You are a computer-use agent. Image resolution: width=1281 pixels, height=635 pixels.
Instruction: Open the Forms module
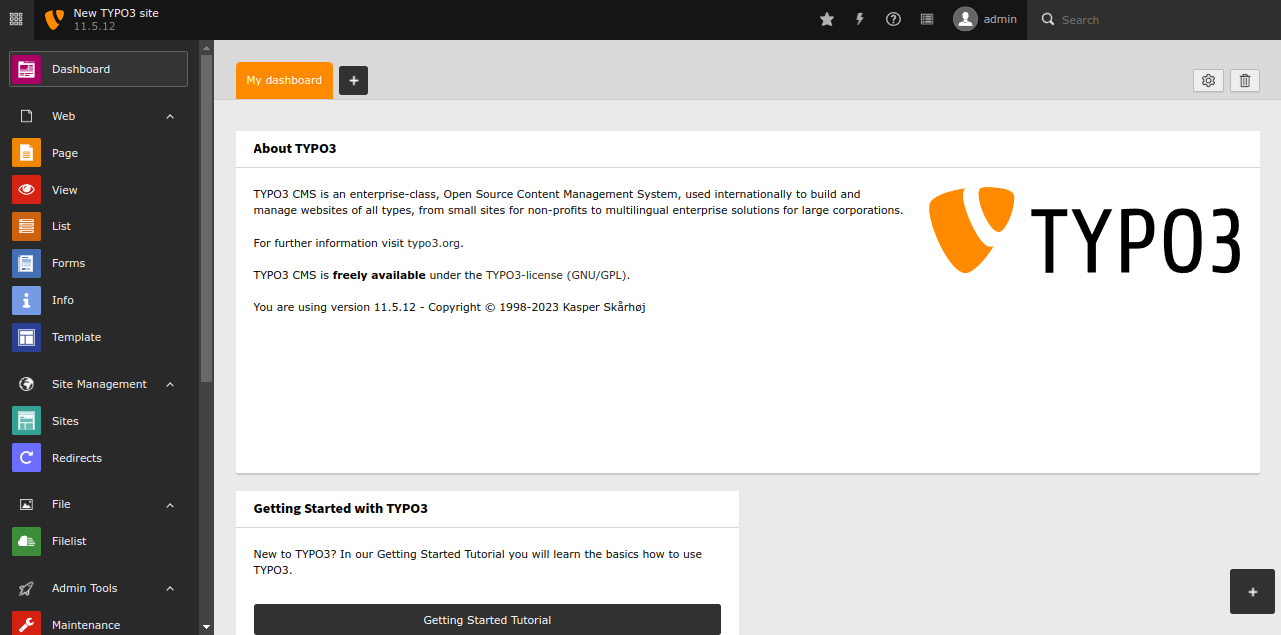[99, 263]
